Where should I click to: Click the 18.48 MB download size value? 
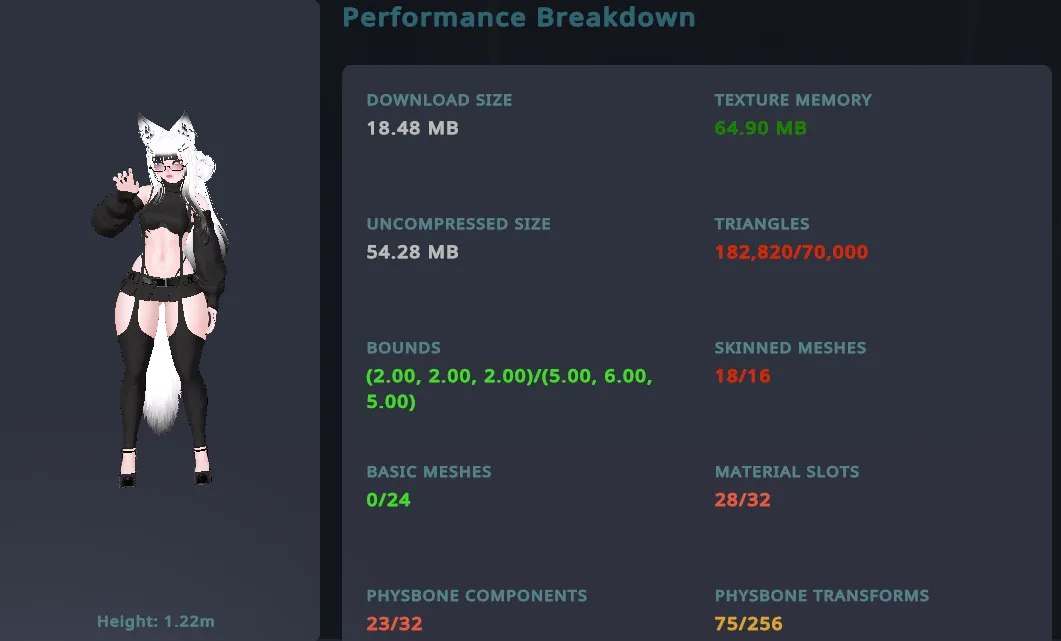[412, 128]
